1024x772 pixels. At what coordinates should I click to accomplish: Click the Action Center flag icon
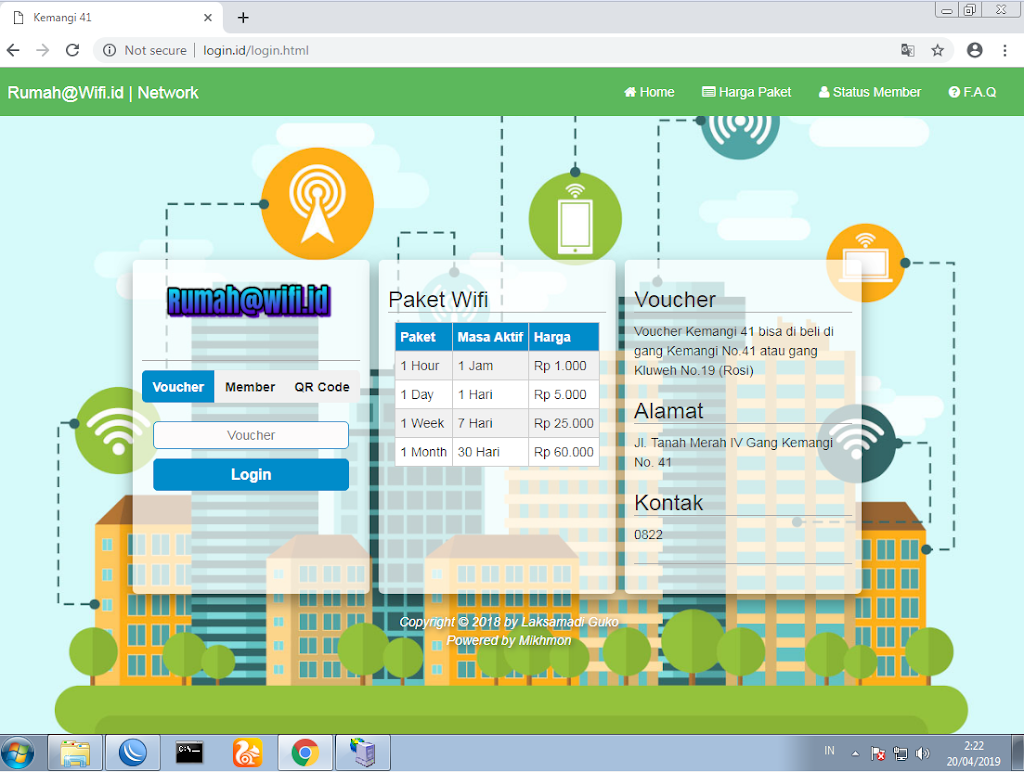pos(878,754)
